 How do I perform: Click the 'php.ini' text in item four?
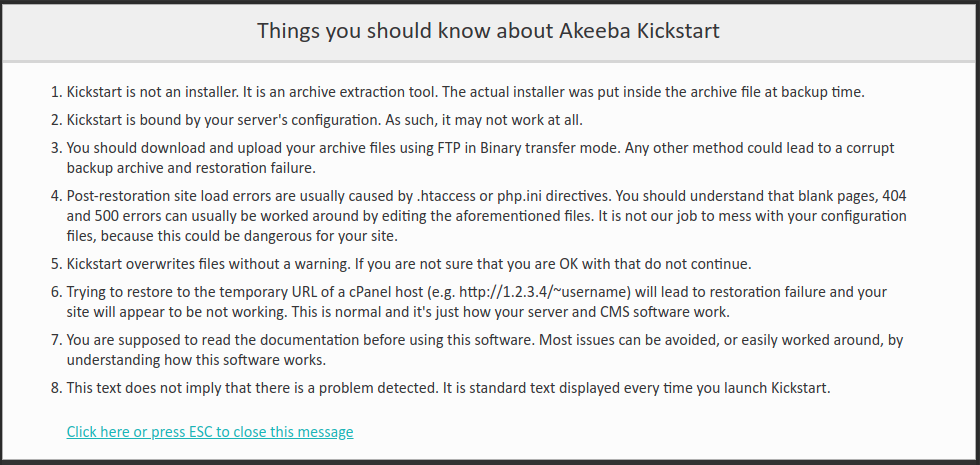(x=521, y=196)
